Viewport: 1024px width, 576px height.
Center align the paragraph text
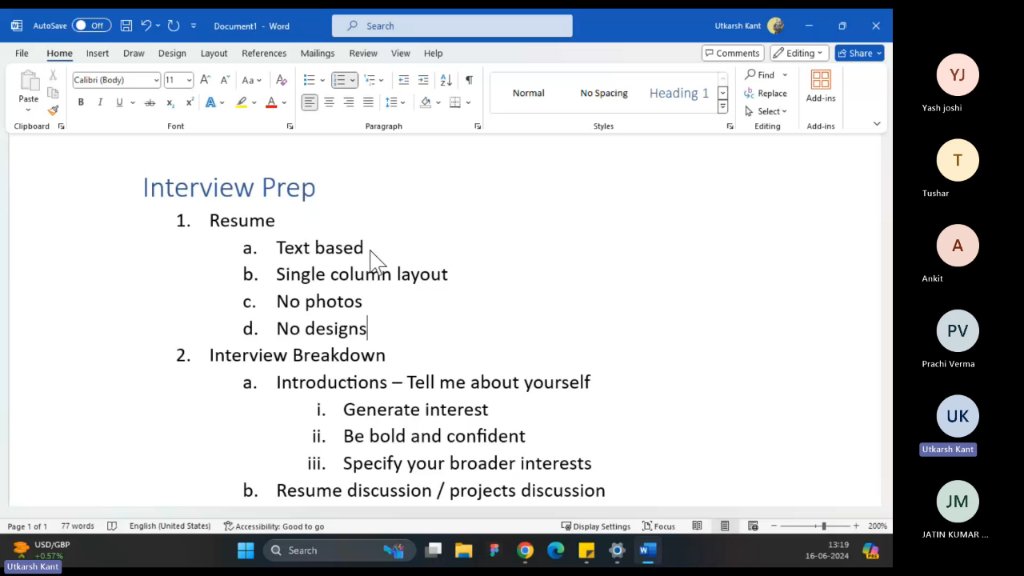(329, 103)
